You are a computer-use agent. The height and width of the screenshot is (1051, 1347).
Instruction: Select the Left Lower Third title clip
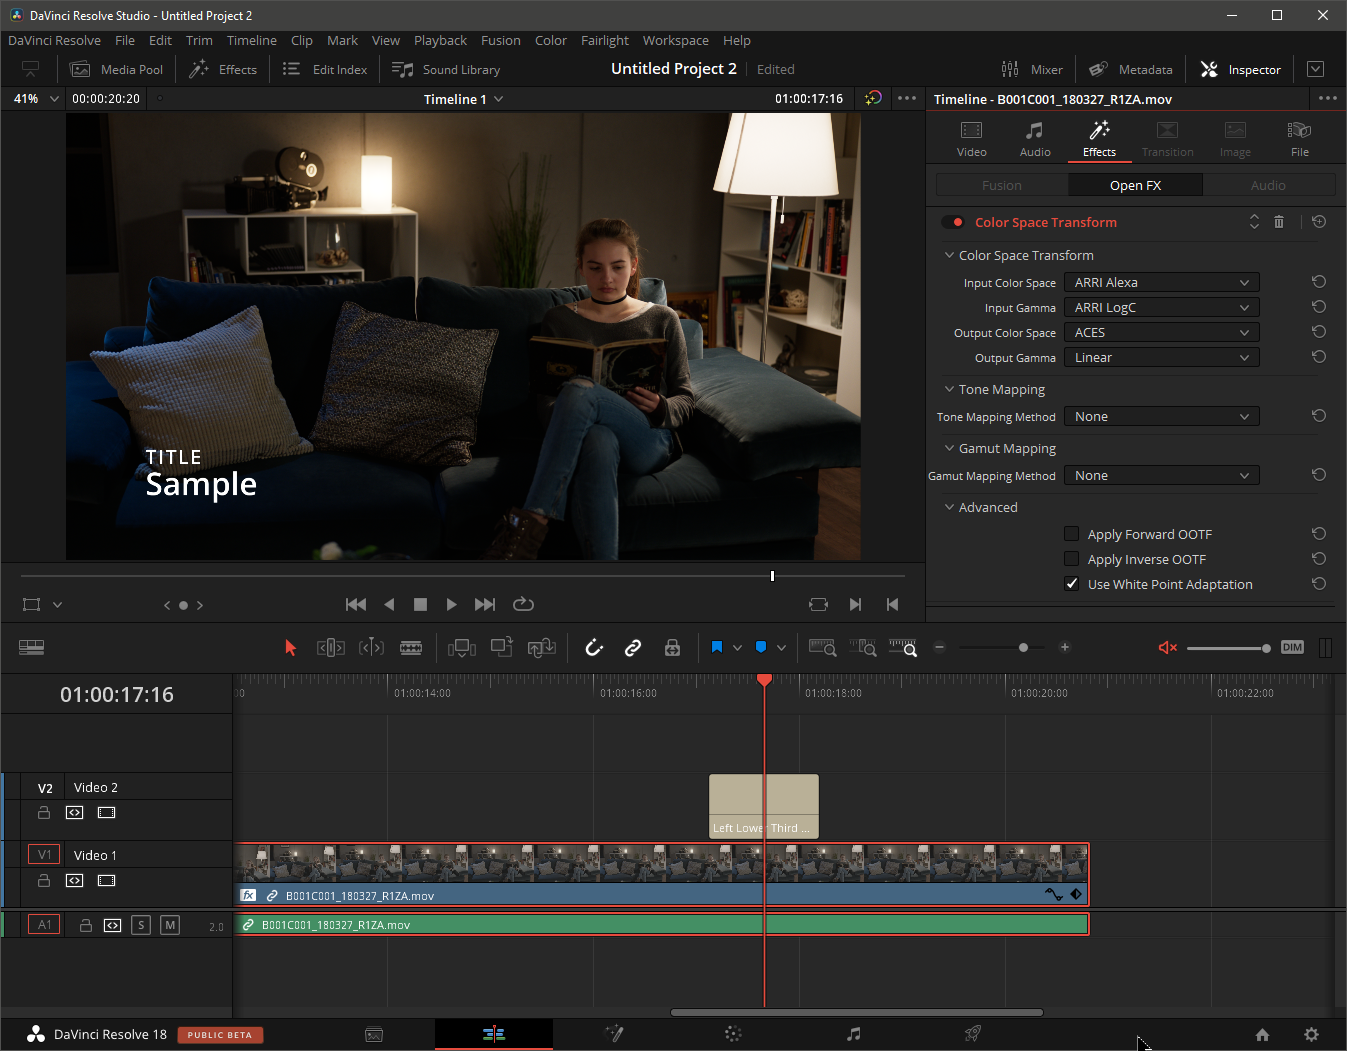point(764,806)
